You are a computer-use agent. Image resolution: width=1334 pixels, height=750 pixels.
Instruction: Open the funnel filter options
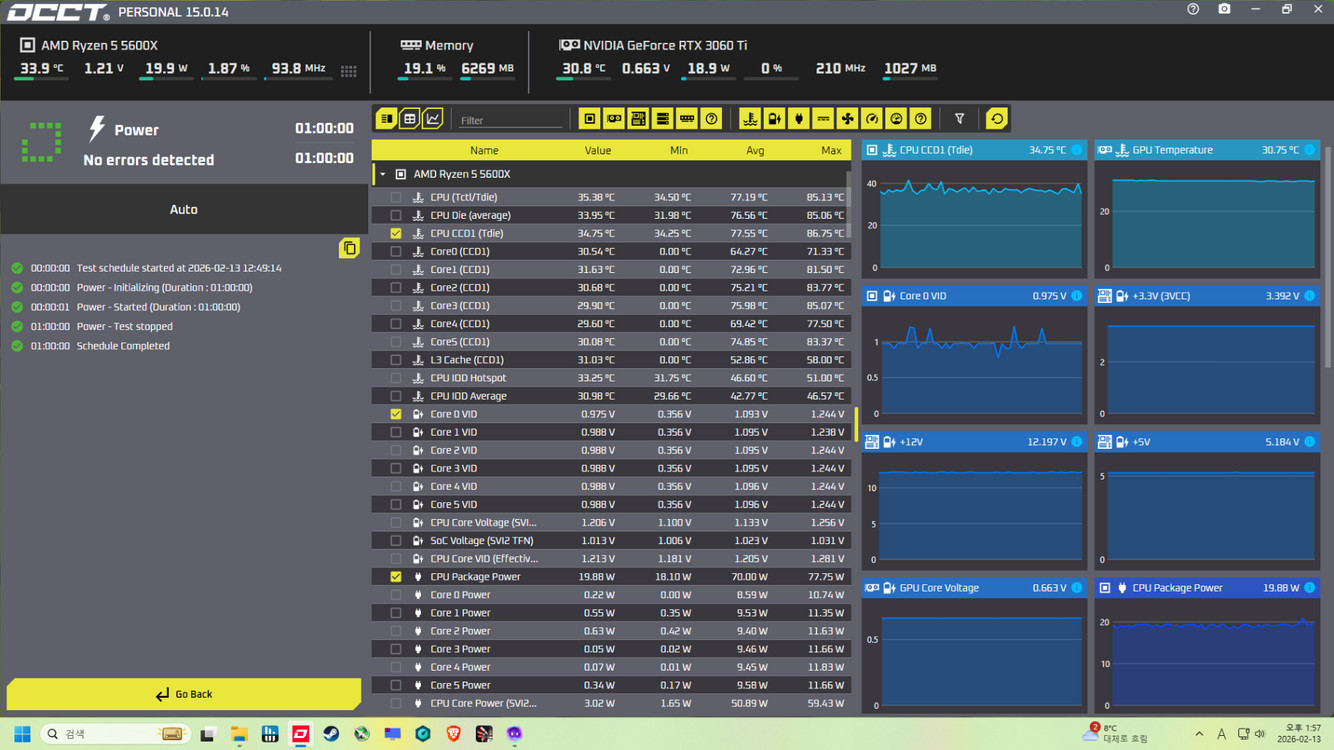tap(959, 119)
